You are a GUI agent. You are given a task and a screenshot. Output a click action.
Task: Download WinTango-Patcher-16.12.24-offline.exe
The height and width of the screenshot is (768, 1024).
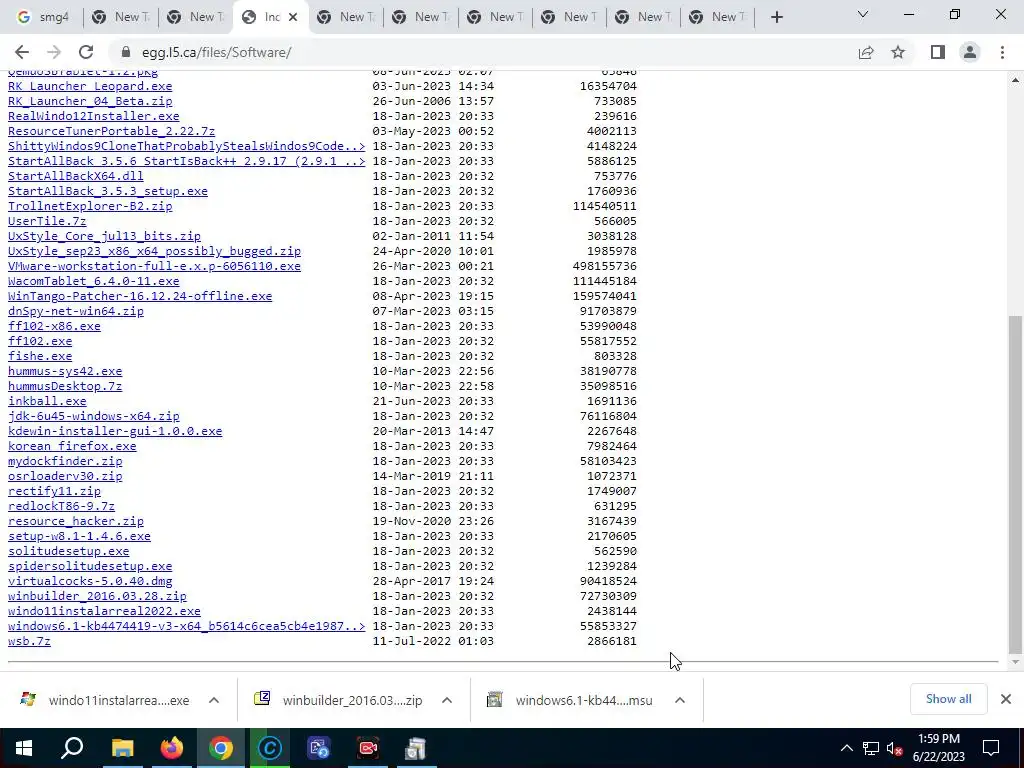click(140, 296)
